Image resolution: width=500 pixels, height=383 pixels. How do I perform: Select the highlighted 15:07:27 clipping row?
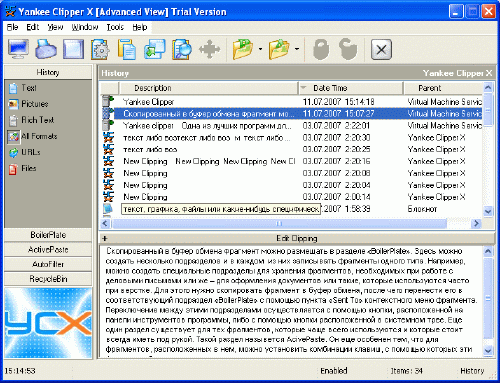click(292, 114)
